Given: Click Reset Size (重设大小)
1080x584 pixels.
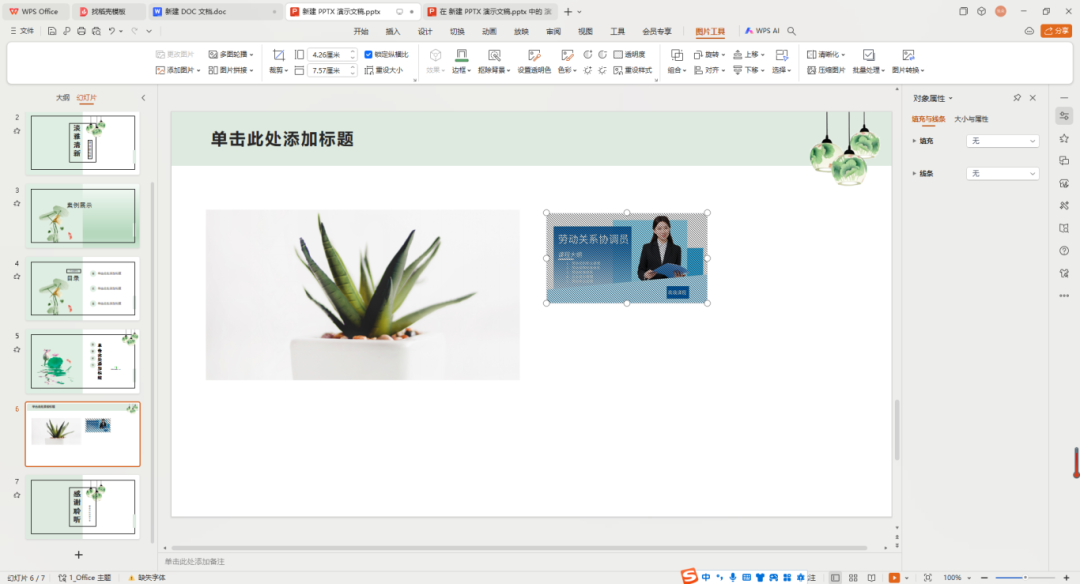Looking at the screenshot, I should click(x=384, y=70).
